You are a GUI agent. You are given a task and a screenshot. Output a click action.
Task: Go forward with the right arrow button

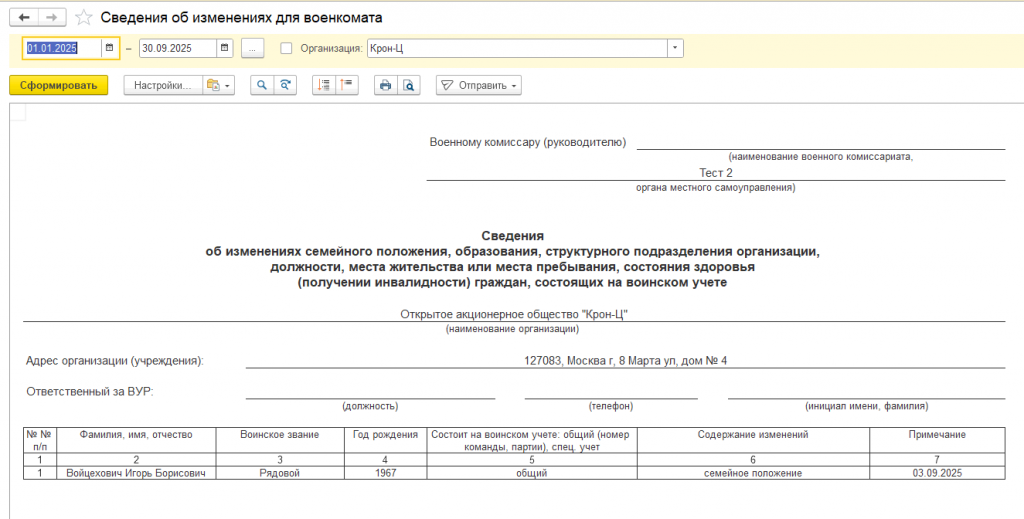click(x=52, y=18)
